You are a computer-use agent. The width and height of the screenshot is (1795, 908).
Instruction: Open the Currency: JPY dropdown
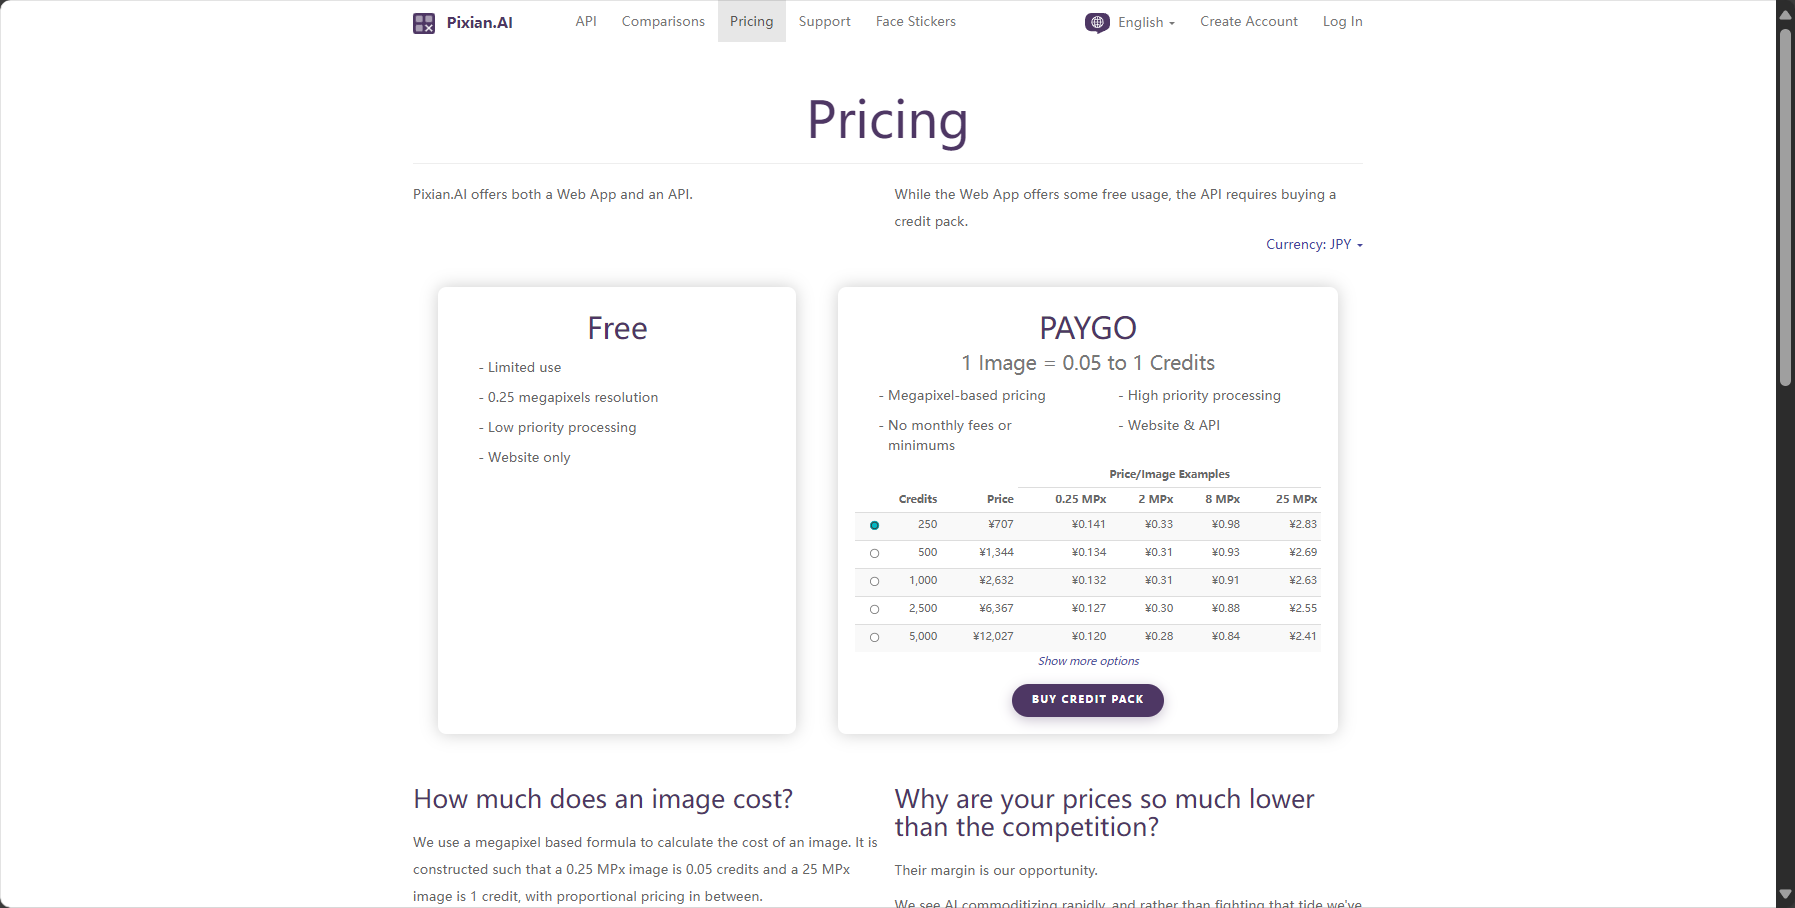tap(1314, 244)
